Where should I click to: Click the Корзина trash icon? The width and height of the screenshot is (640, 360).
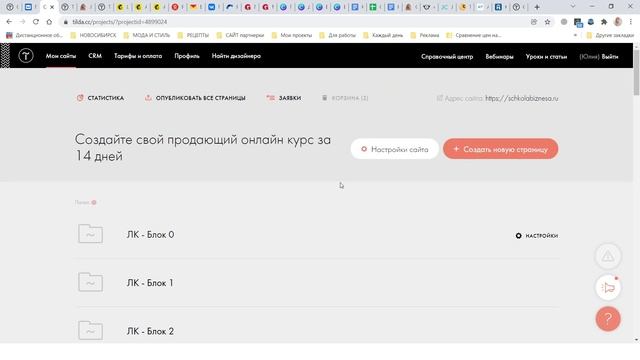tap(324, 98)
